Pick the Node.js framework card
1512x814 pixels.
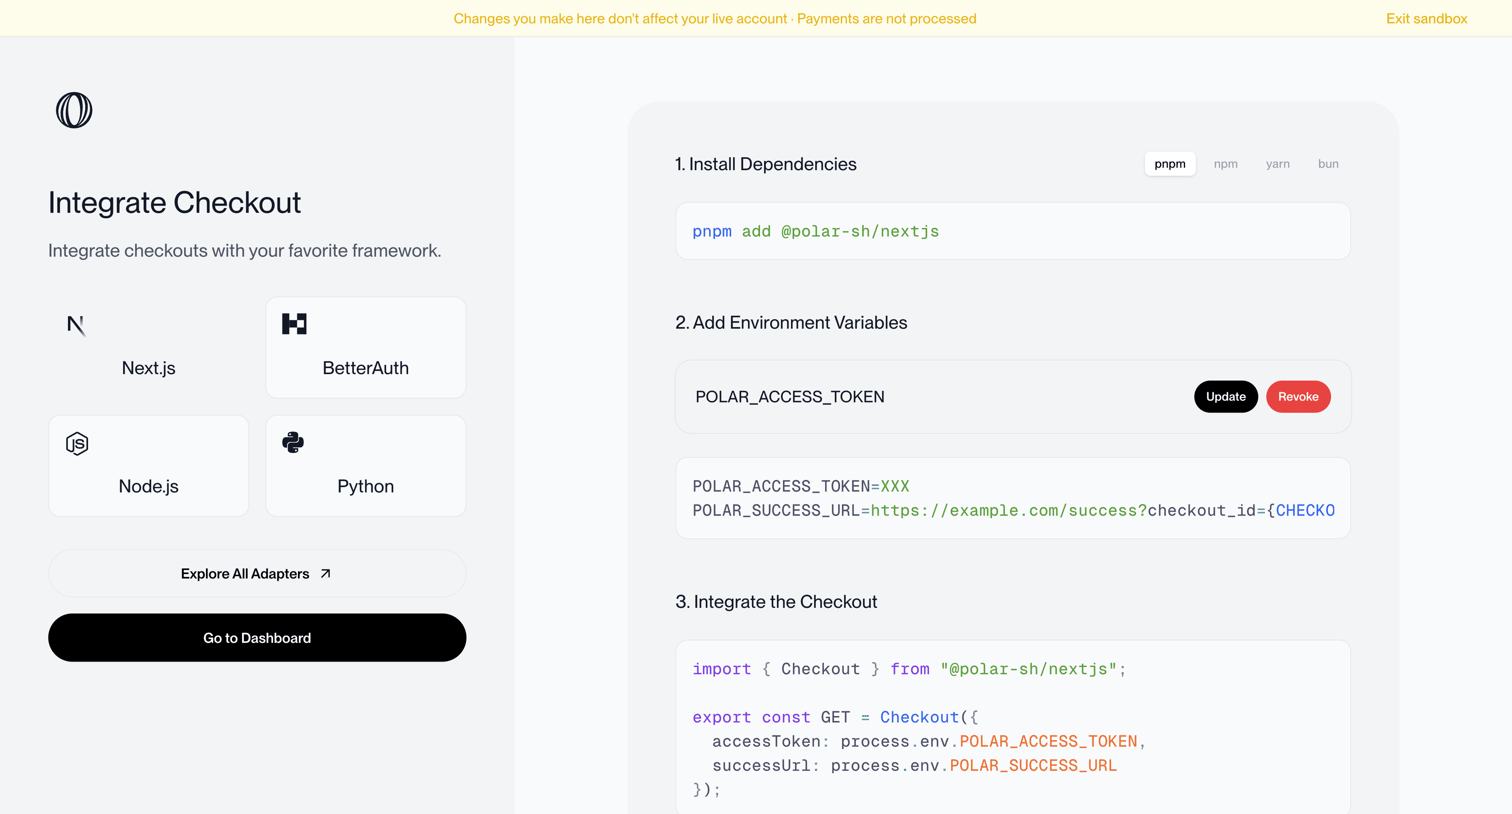148,466
